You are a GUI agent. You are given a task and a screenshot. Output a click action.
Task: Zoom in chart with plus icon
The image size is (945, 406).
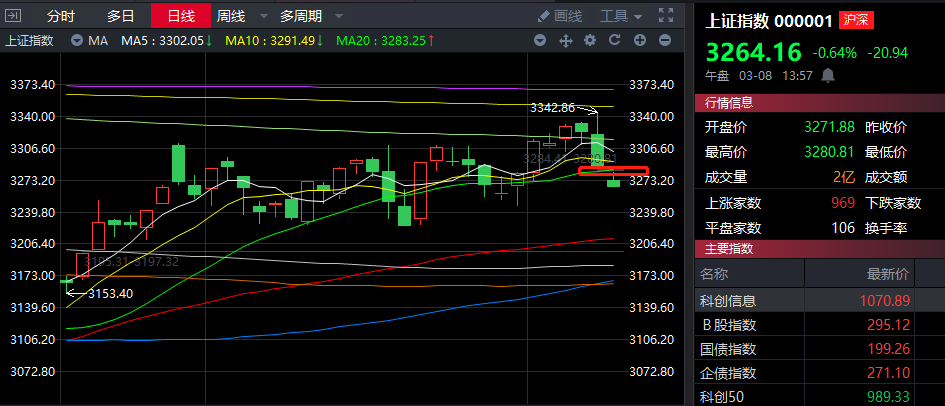pyautogui.click(x=639, y=40)
